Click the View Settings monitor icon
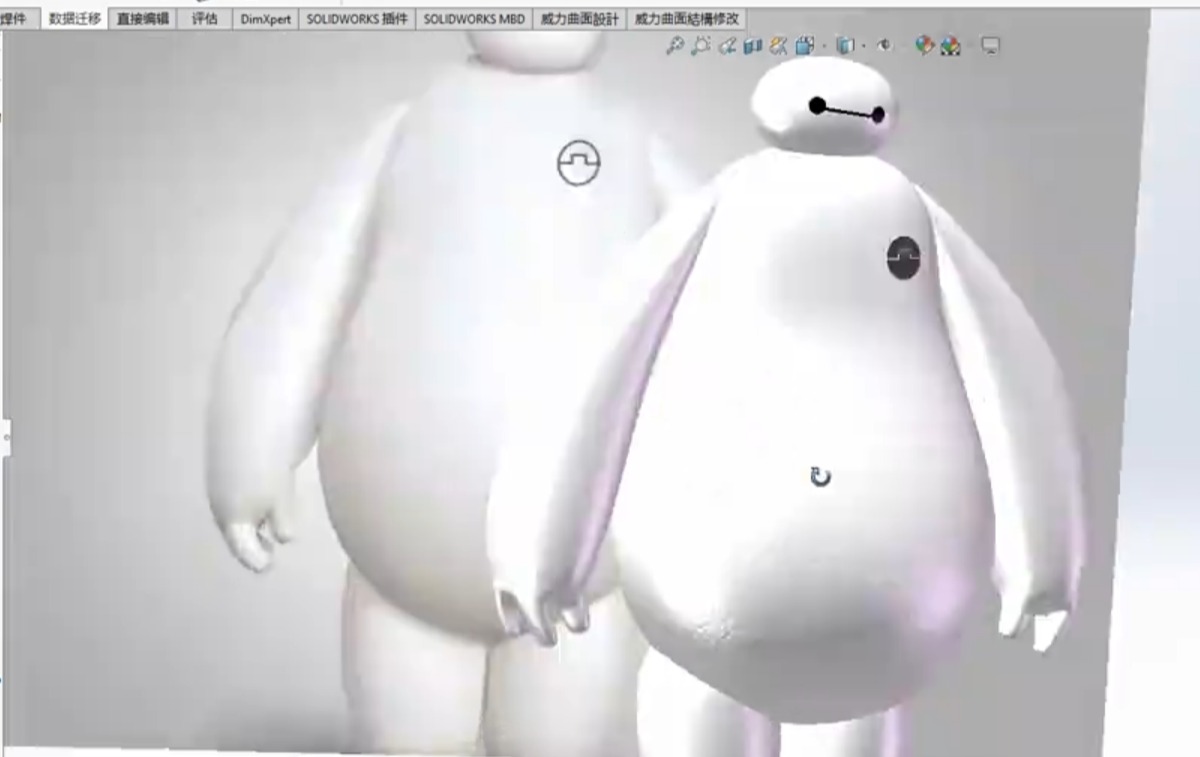The image size is (1200, 757). click(990, 45)
